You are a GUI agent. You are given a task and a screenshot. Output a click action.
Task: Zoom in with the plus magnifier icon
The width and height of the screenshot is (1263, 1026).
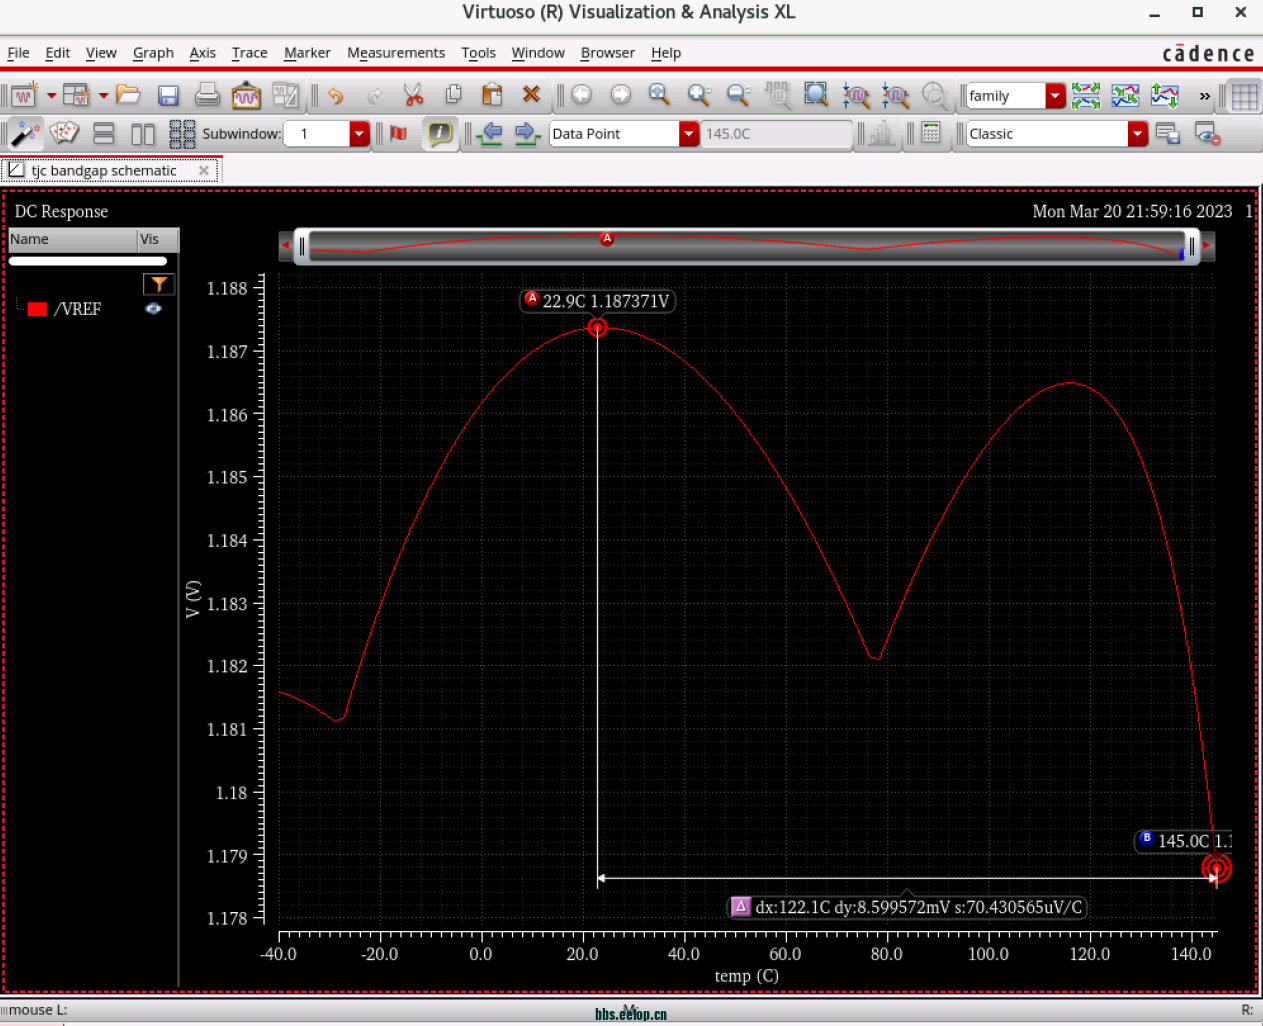click(699, 95)
